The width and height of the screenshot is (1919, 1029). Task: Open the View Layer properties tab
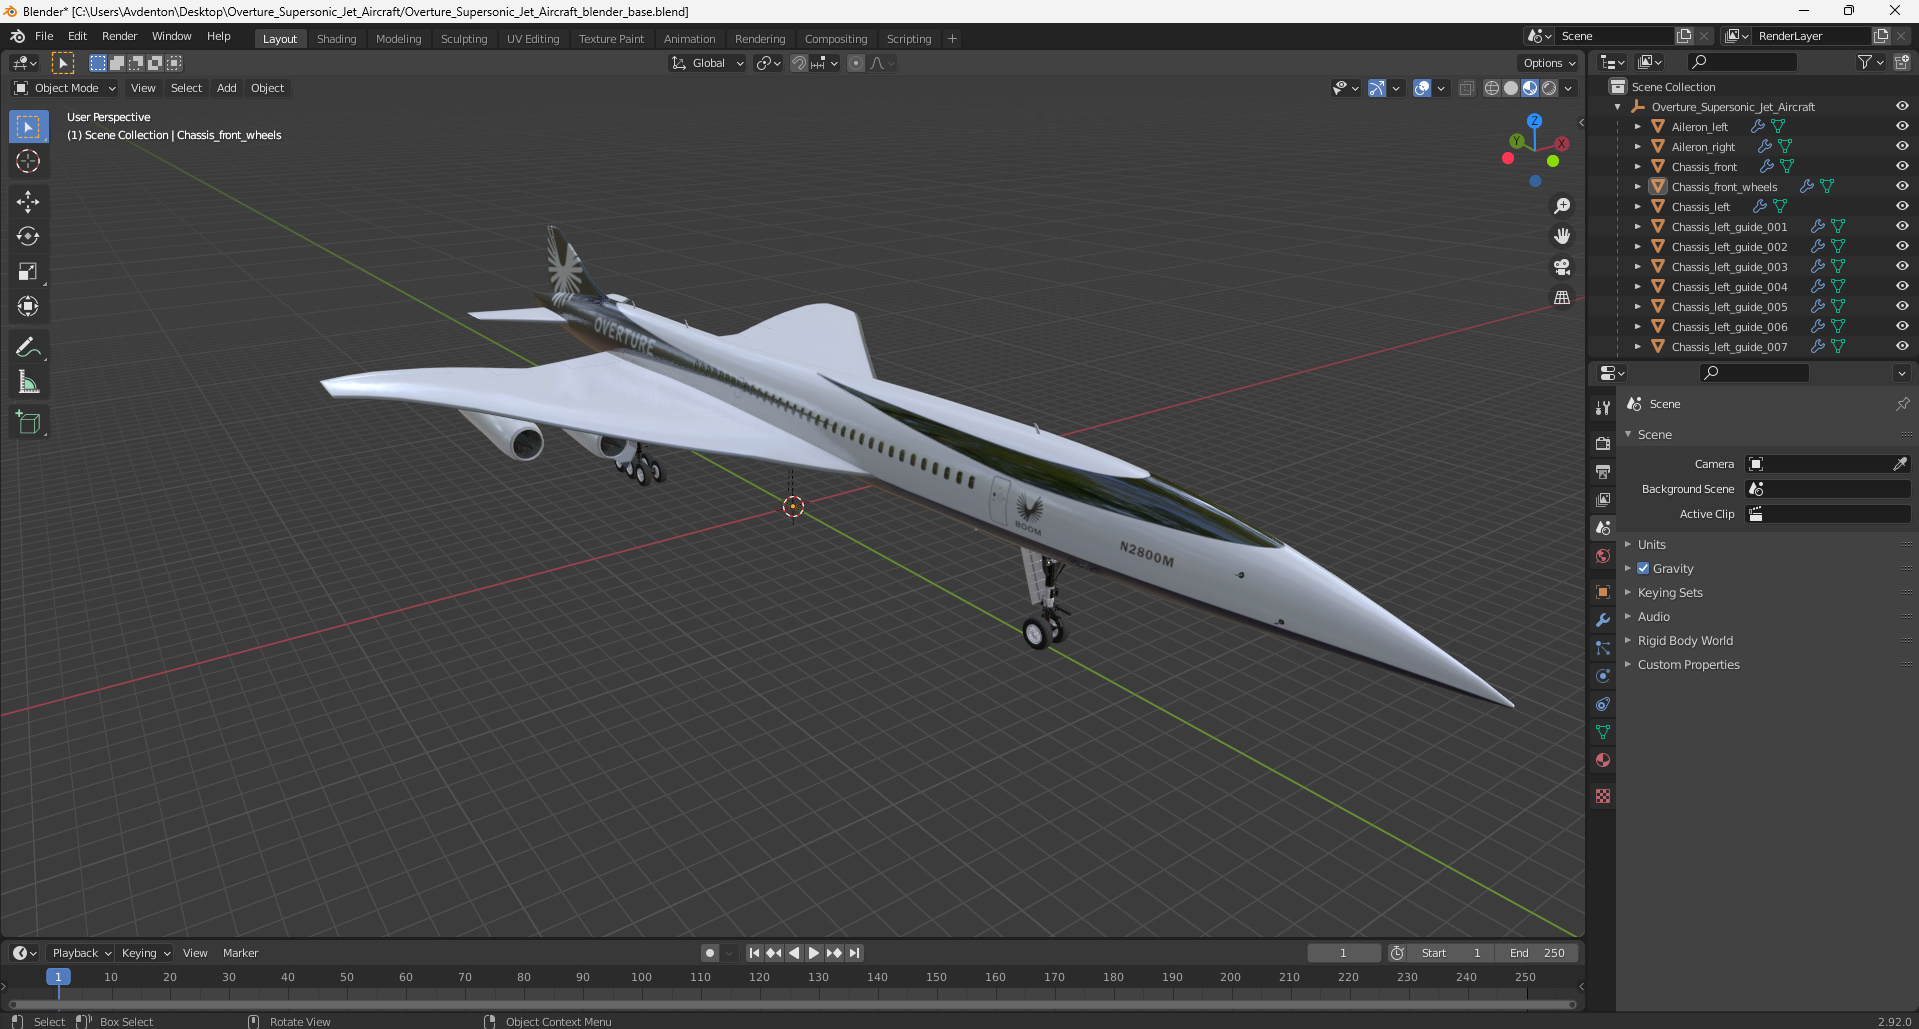click(1603, 499)
